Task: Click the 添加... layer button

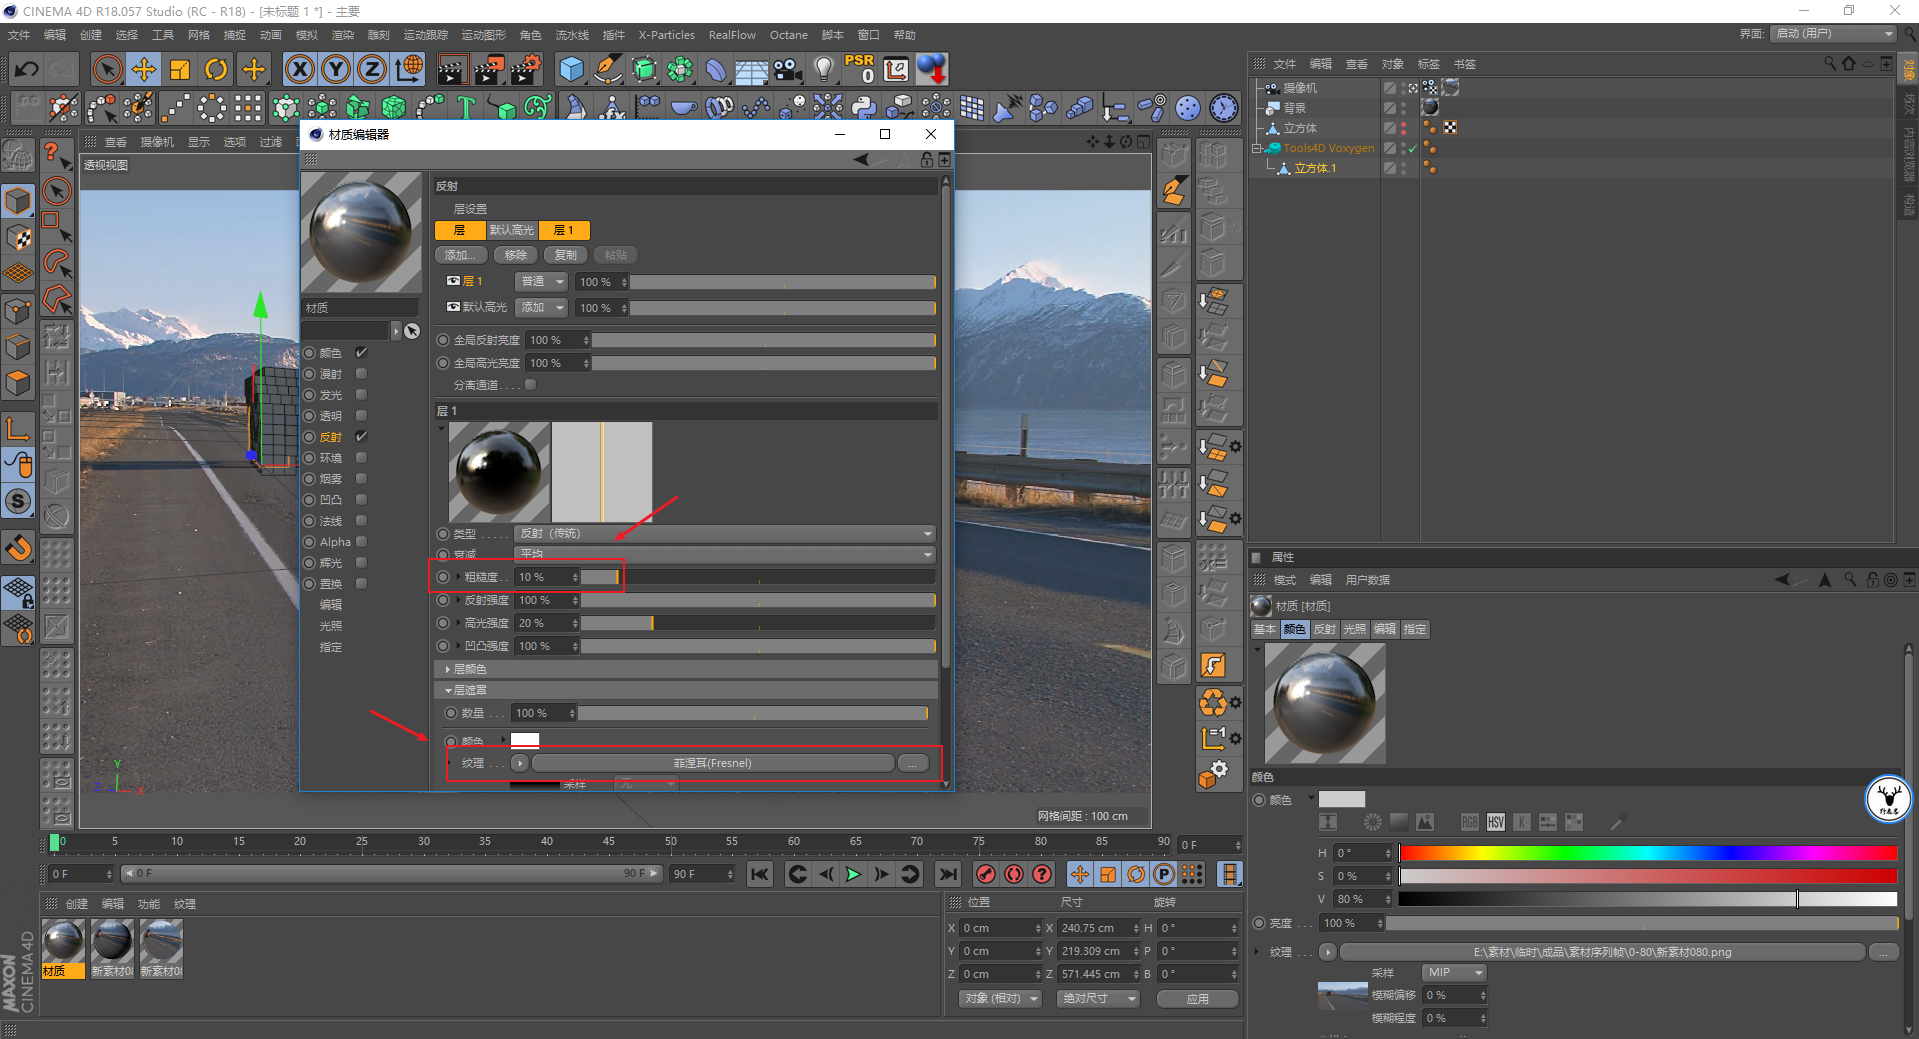Action: pyautogui.click(x=461, y=255)
